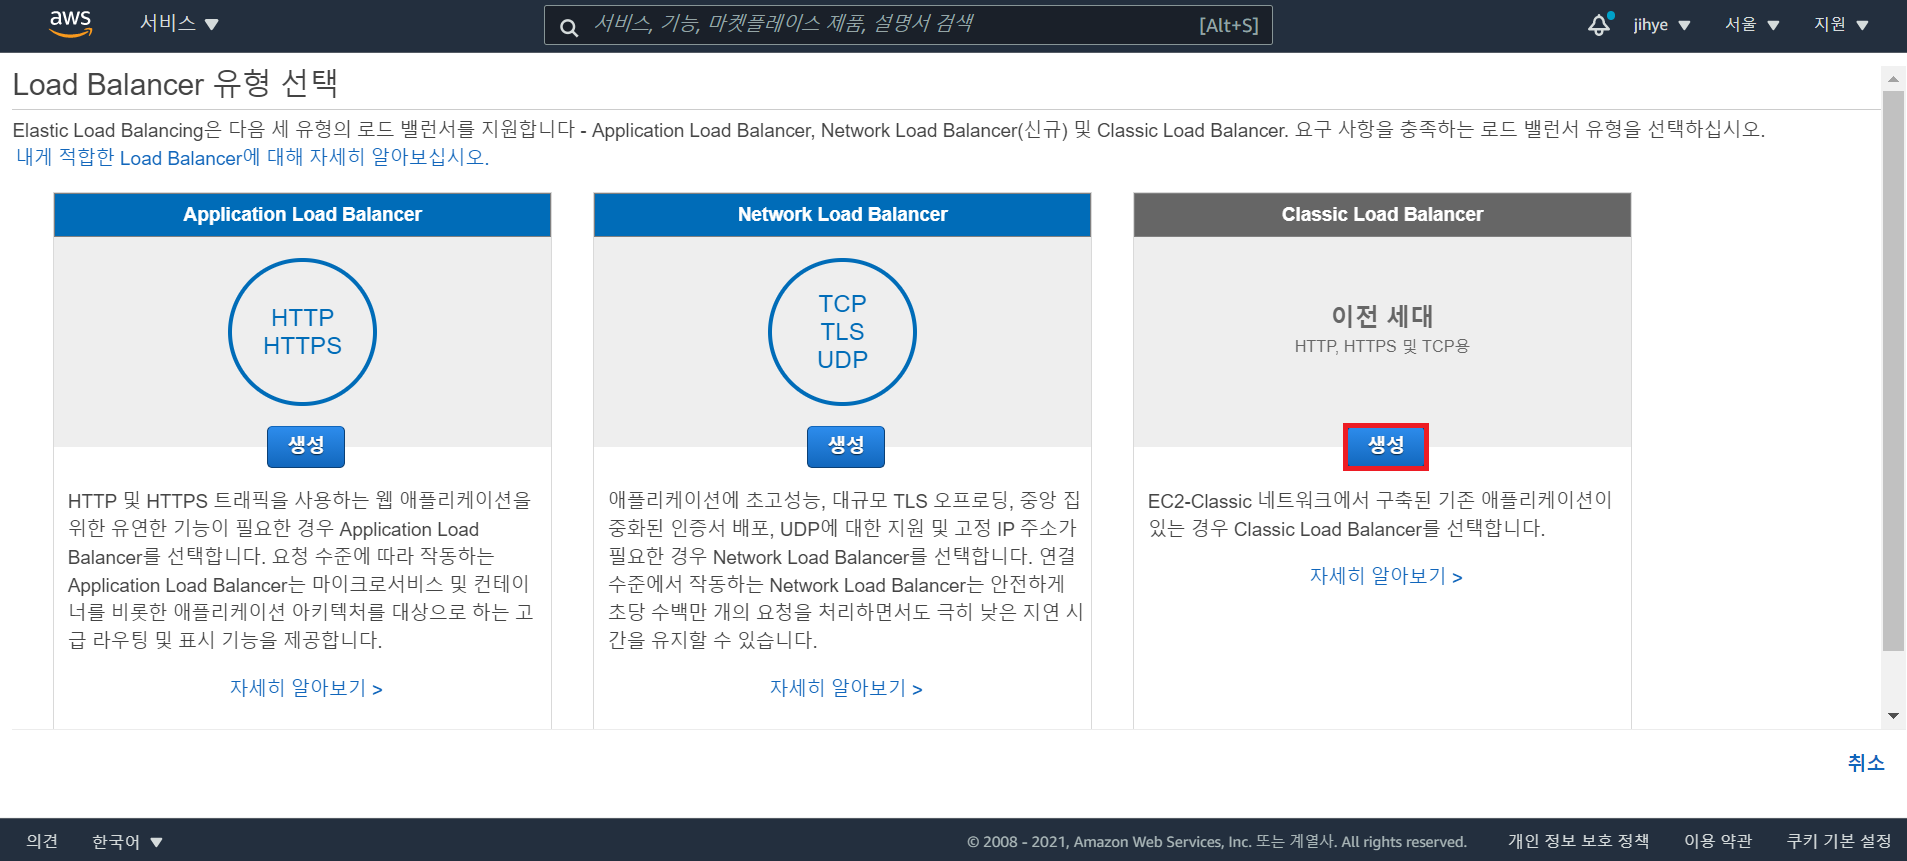Open the jihye account dropdown
1907x861 pixels.
point(1661,25)
